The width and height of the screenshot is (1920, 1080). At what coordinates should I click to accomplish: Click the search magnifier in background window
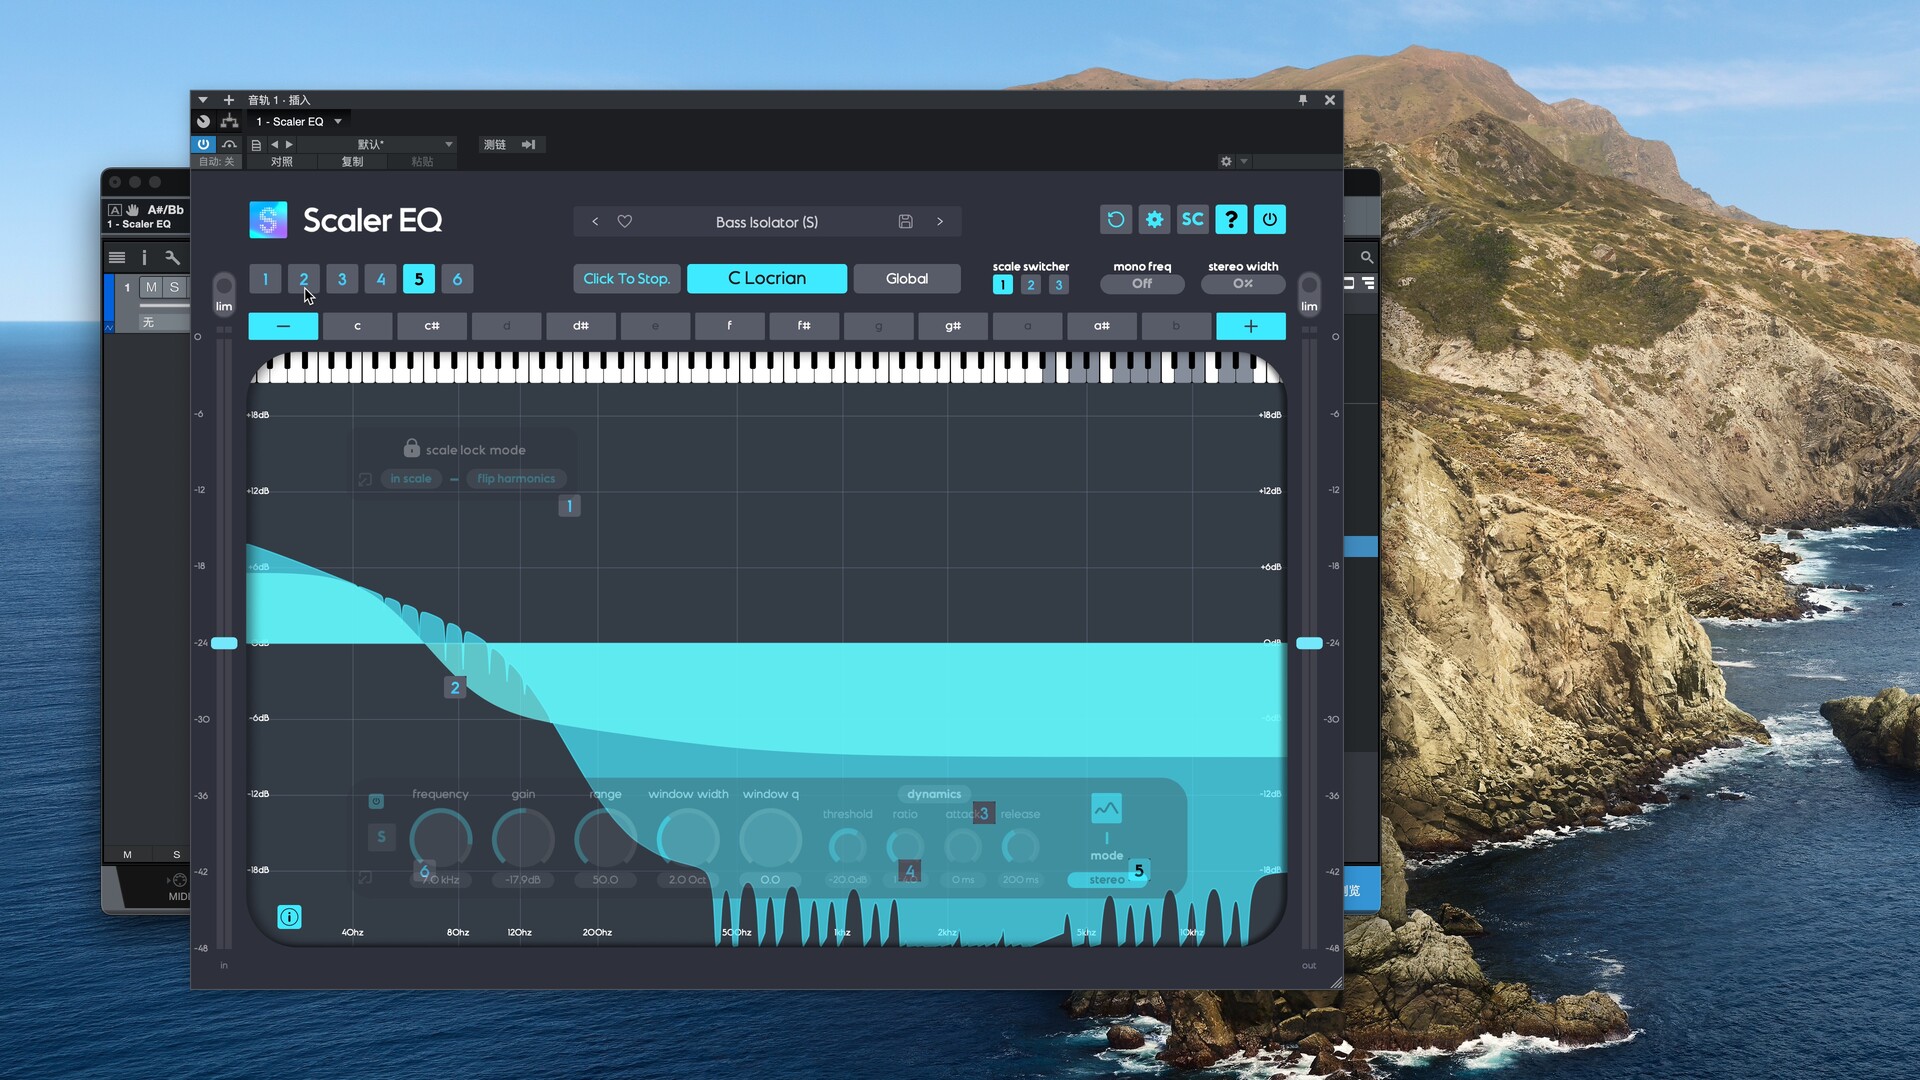(x=1366, y=257)
